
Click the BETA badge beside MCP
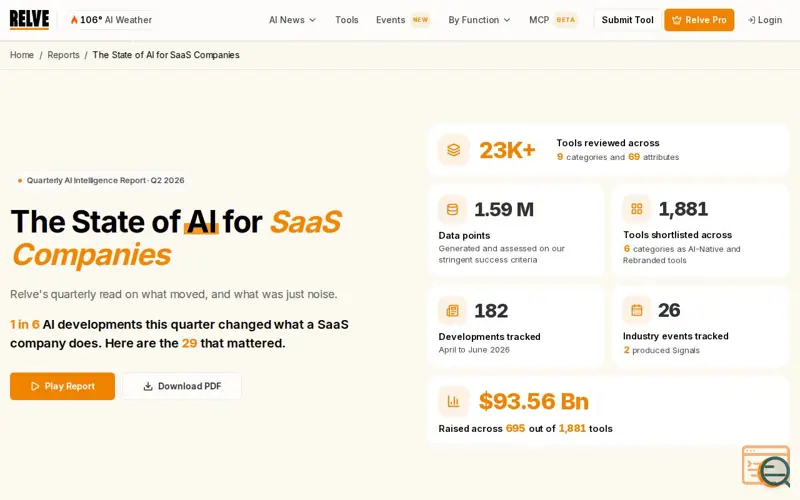pyautogui.click(x=565, y=20)
